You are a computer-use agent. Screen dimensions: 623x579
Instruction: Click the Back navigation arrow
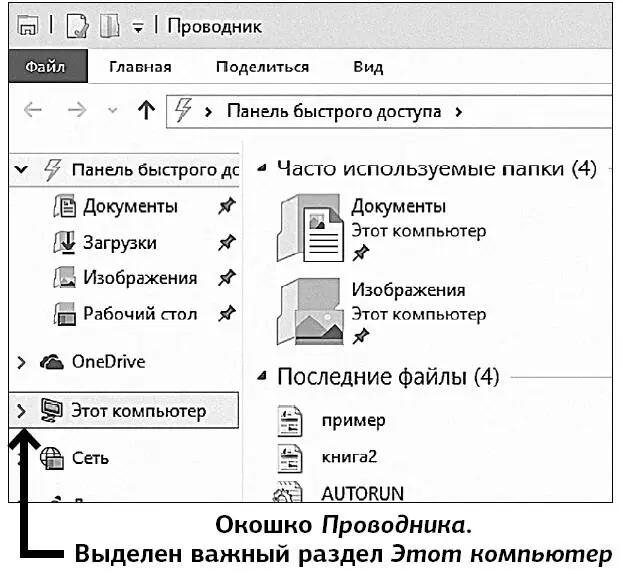click(33, 110)
